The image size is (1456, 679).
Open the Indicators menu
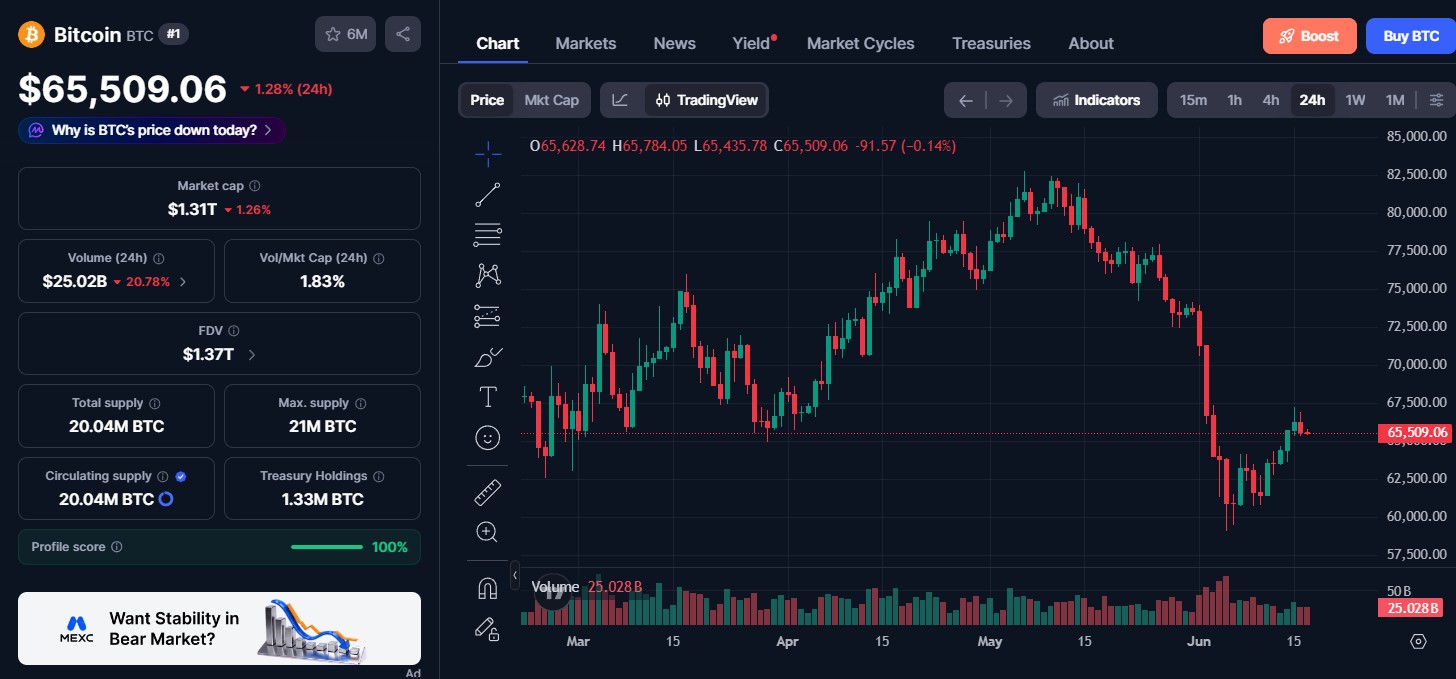[x=1097, y=100]
